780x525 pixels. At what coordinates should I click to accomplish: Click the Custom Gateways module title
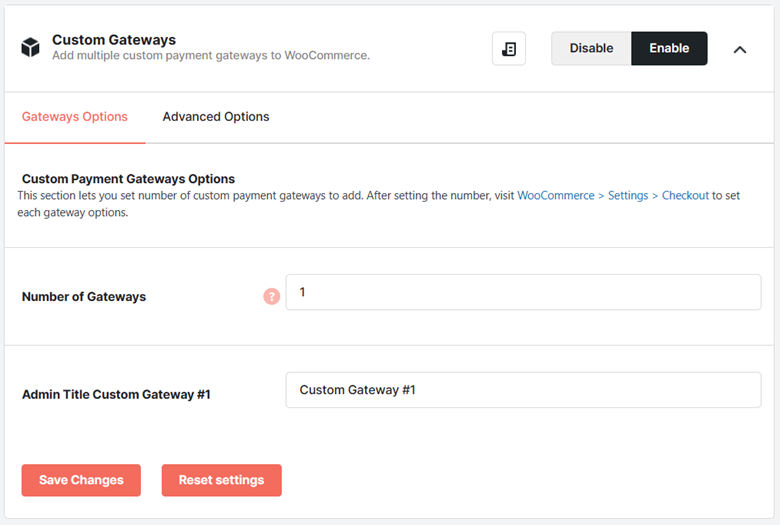click(x=114, y=40)
